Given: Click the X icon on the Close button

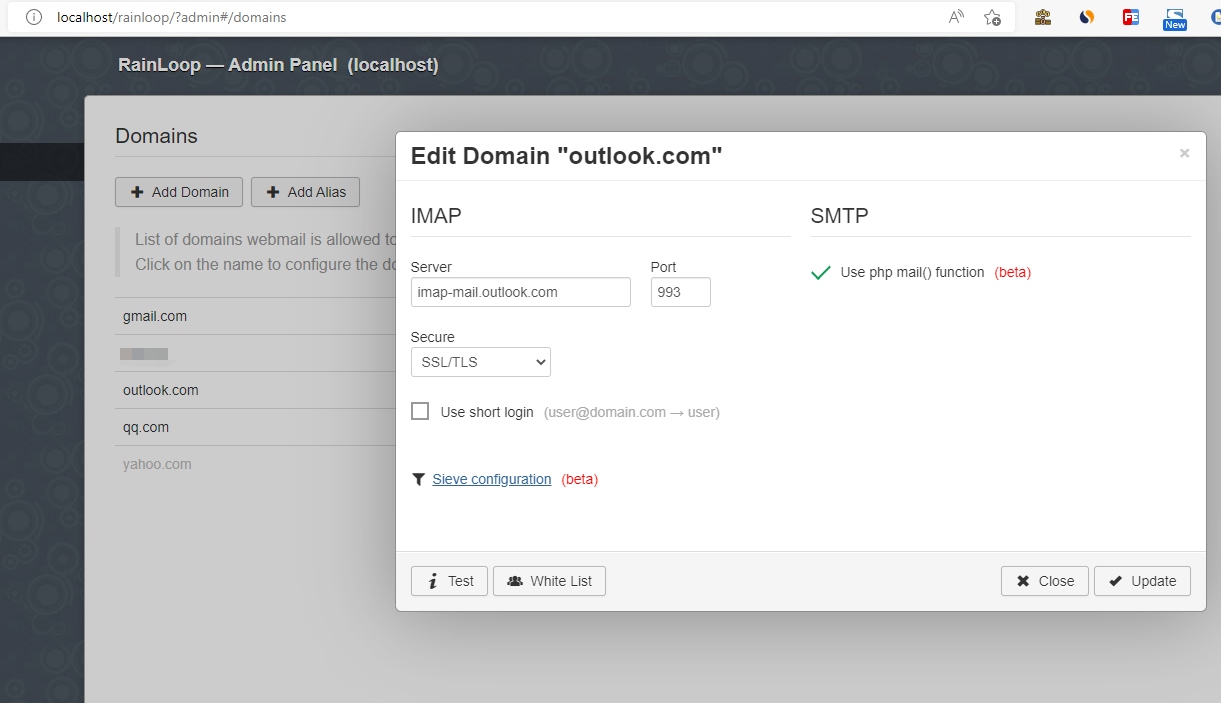Looking at the screenshot, I should (1022, 580).
